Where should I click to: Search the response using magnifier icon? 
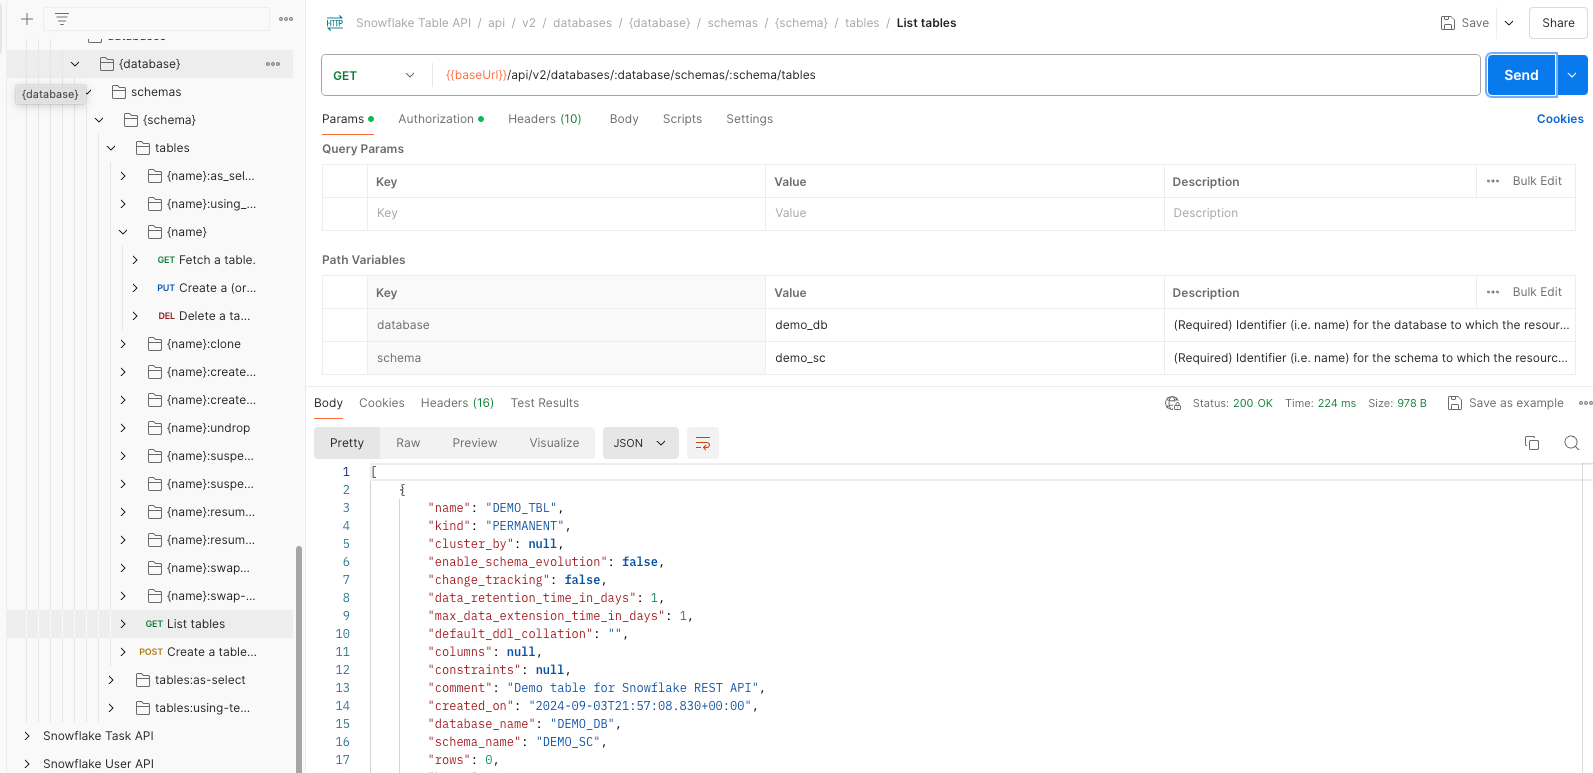pos(1571,443)
